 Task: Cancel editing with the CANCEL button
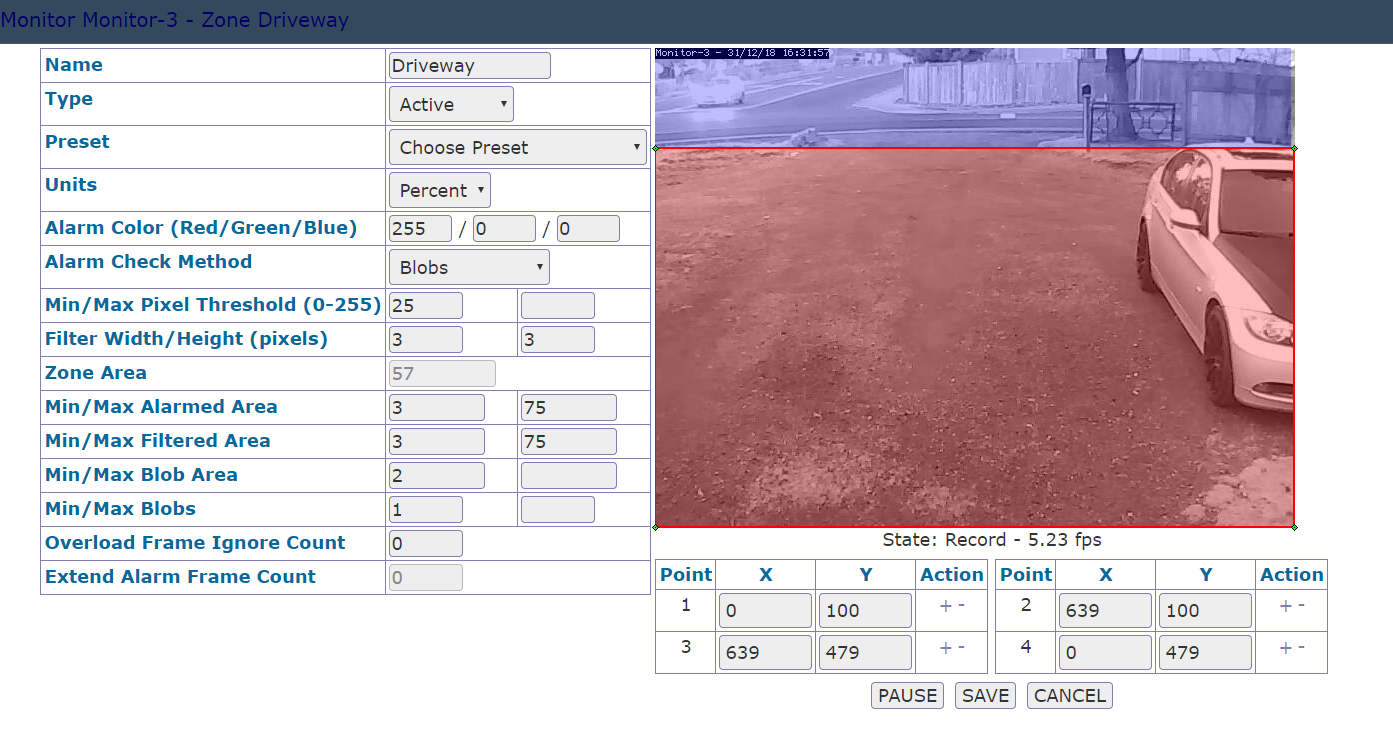(1069, 695)
